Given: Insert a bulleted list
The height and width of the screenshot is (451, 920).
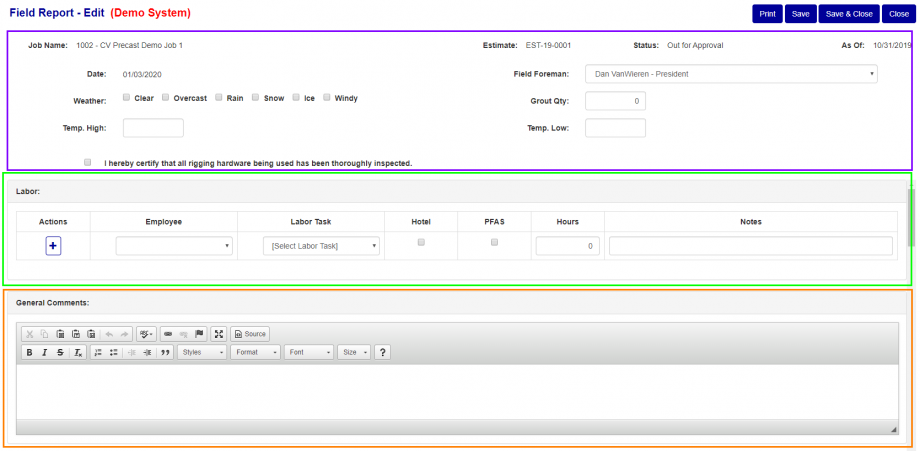Looking at the screenshot, I should pos(114,352).
